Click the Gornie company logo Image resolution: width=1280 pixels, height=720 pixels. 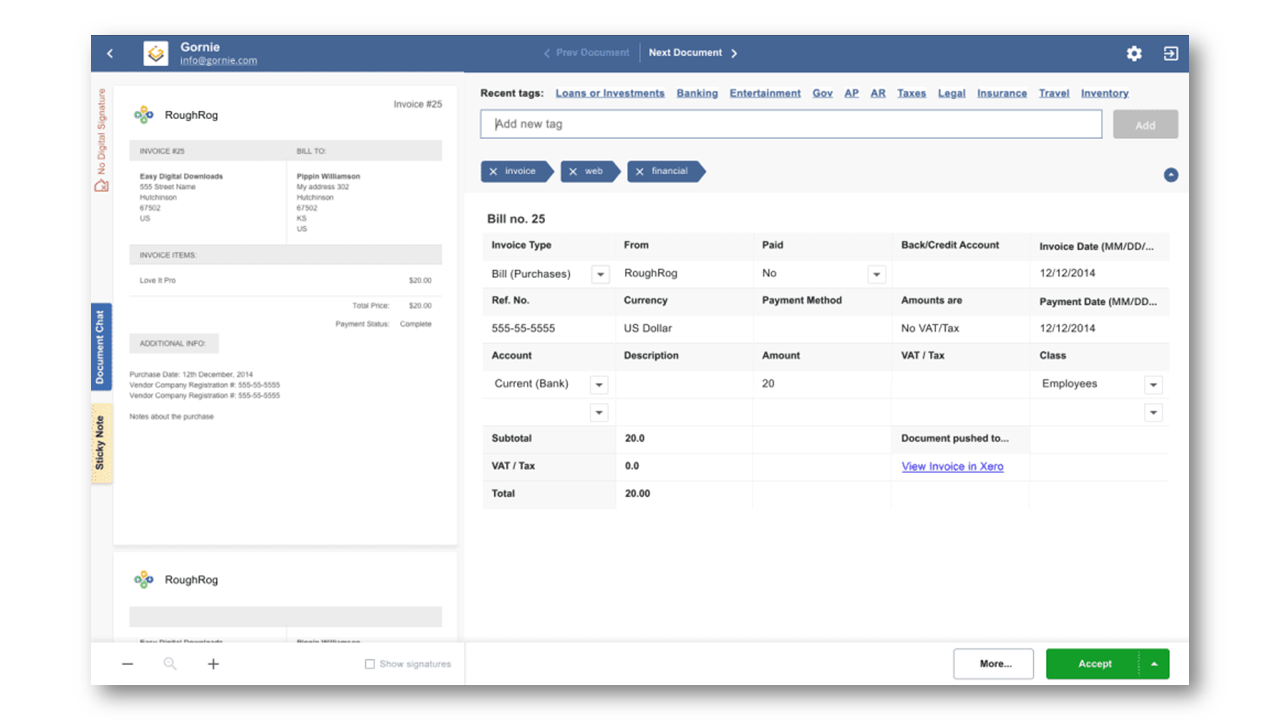pos(156,53)
